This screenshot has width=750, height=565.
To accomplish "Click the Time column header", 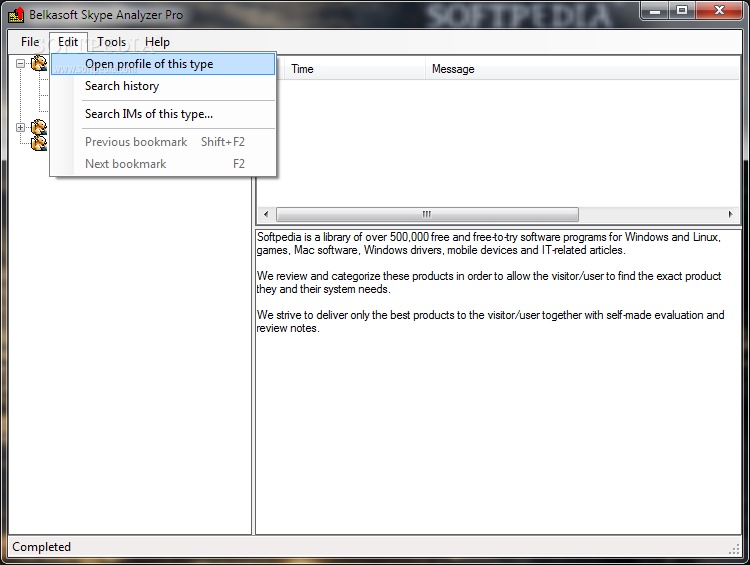I will (x=353, y=69).
